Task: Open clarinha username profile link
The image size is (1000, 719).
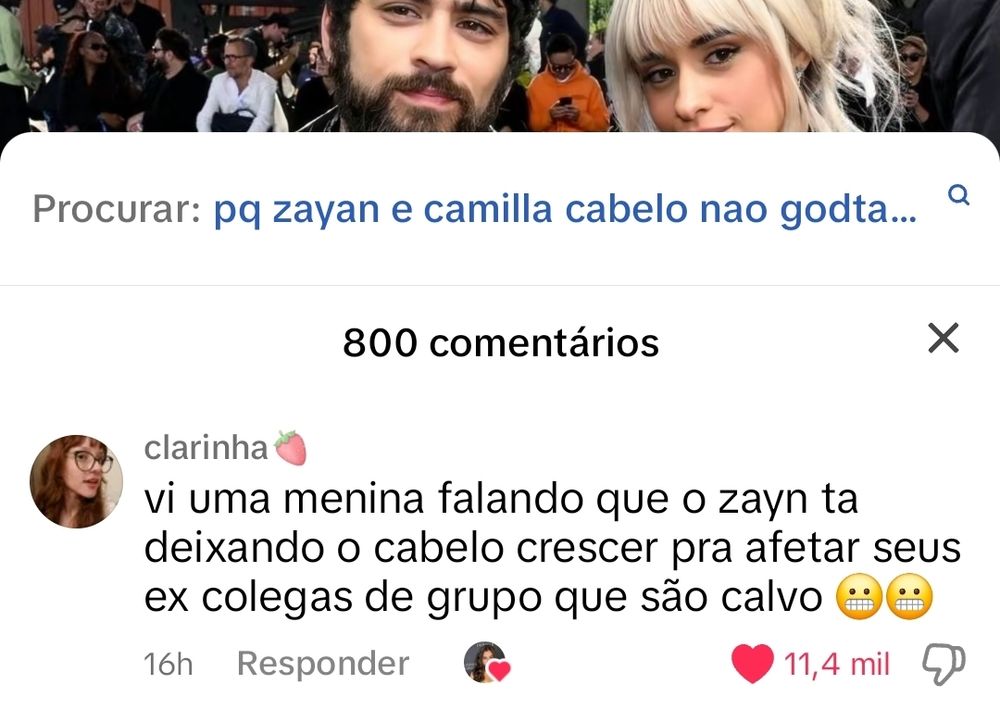Action: [x=205, y=447]
